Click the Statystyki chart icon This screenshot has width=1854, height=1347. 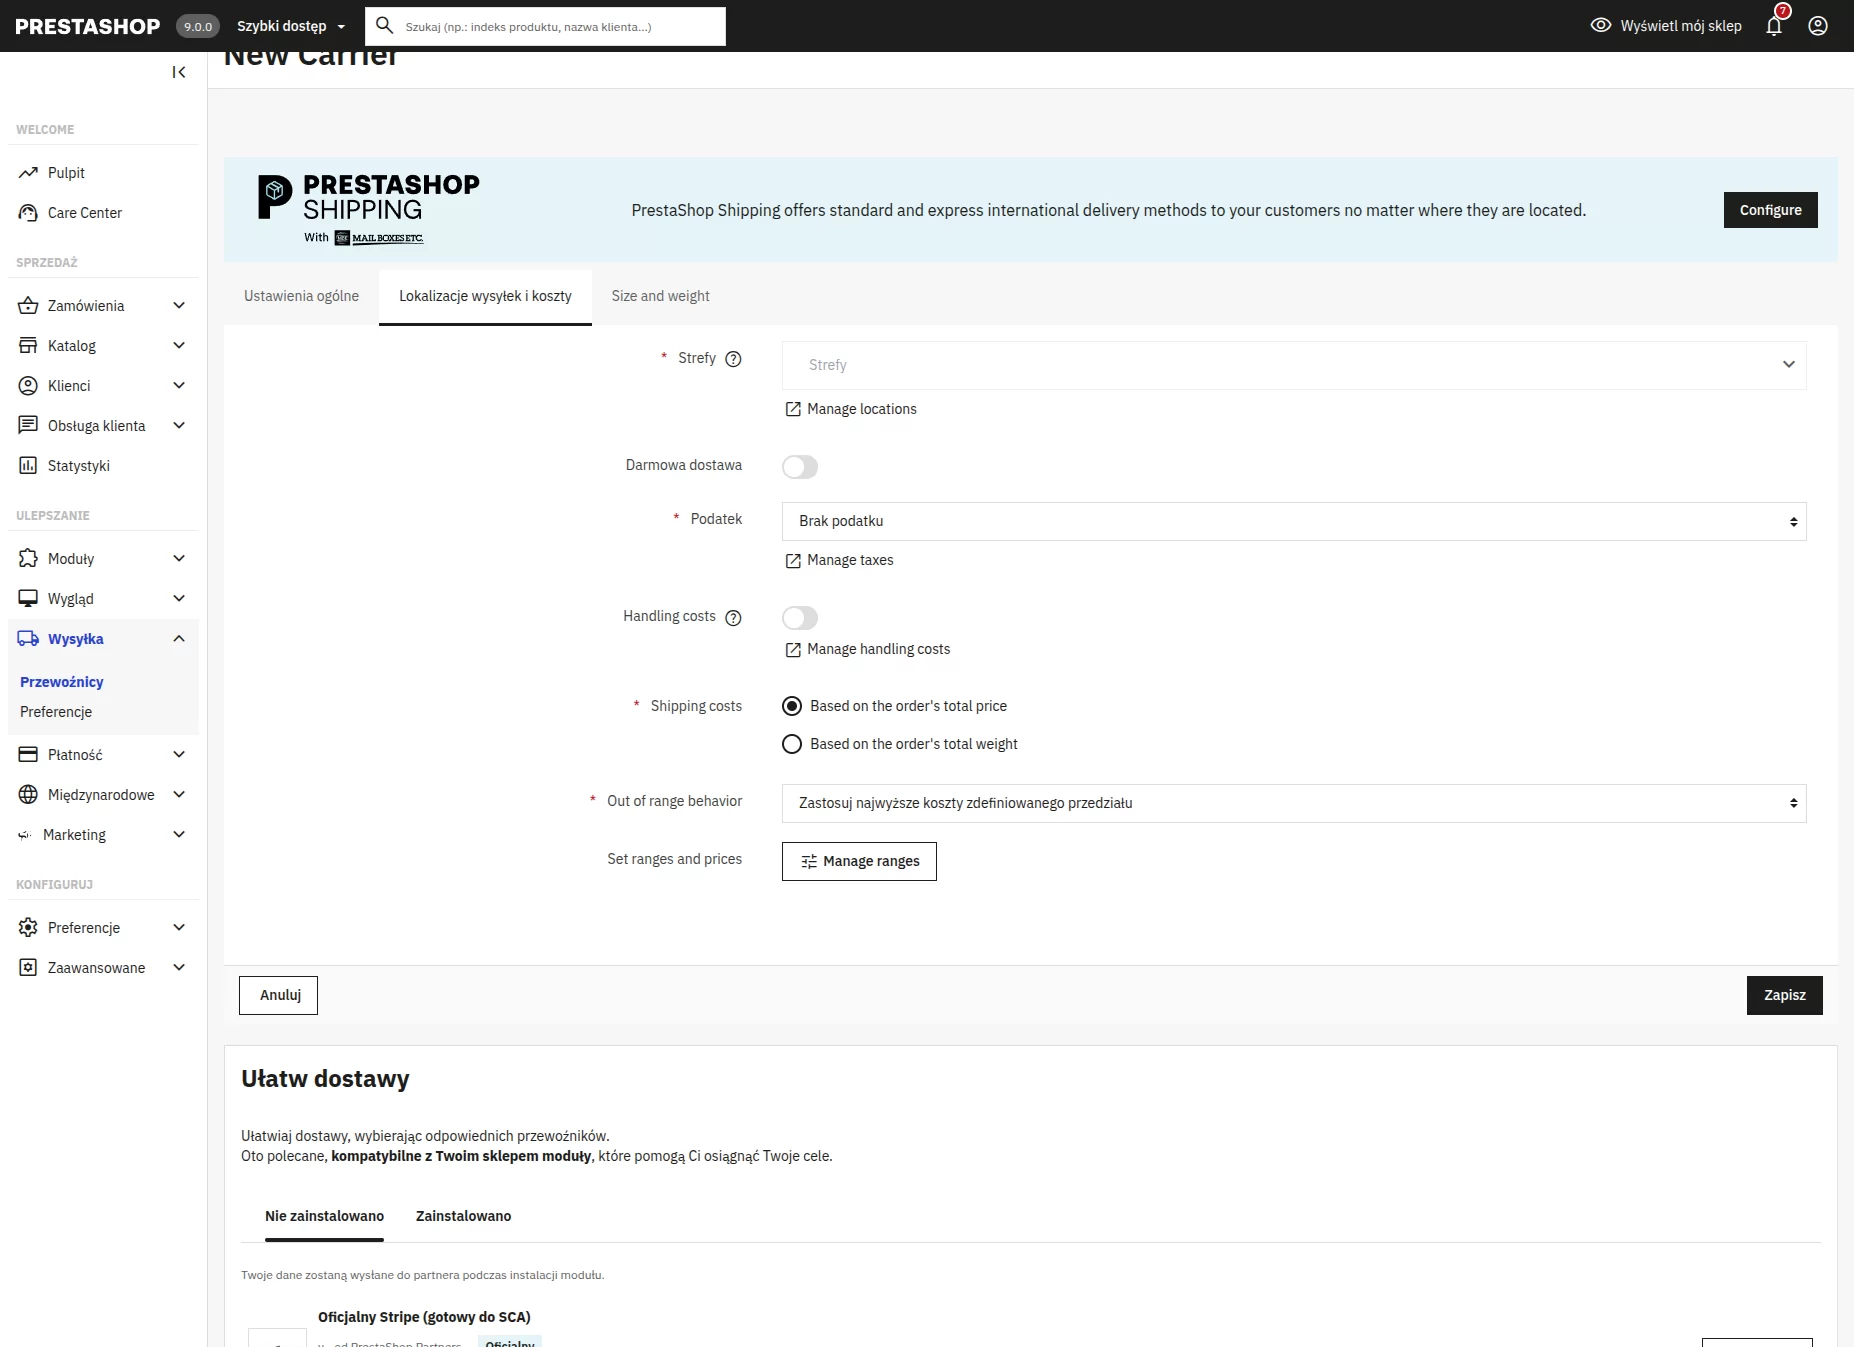(28, 466)
